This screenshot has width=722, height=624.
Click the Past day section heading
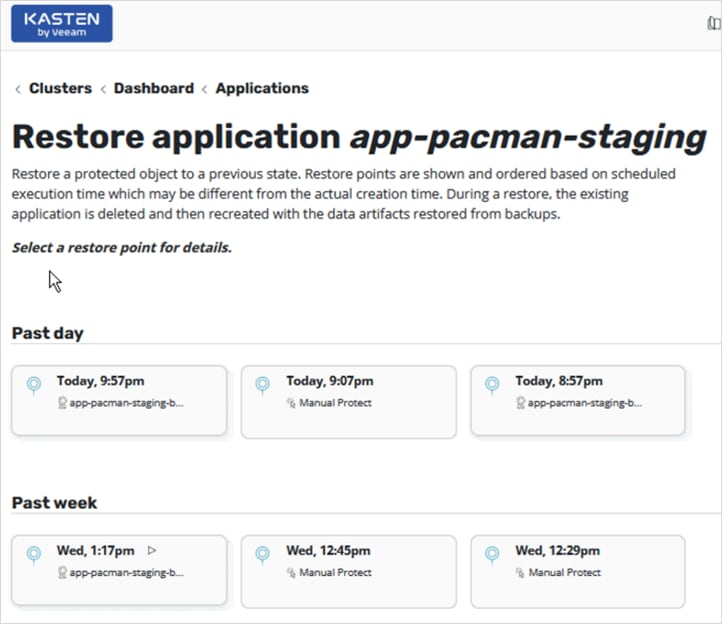47,333
